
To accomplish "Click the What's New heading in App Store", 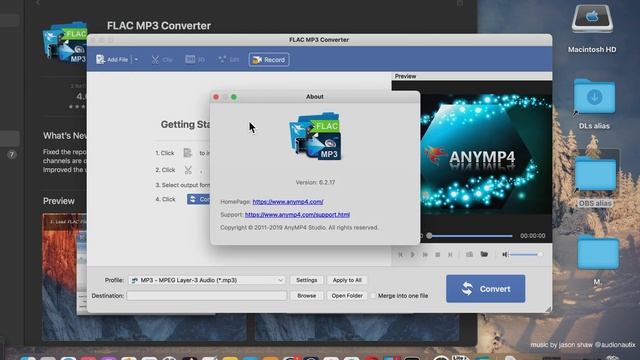I will point(65,136).
